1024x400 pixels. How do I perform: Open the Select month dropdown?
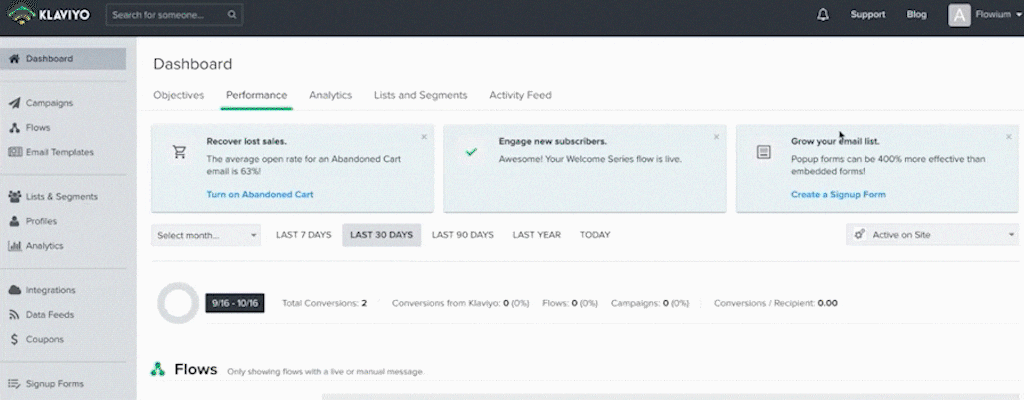[x=206, y=235]
